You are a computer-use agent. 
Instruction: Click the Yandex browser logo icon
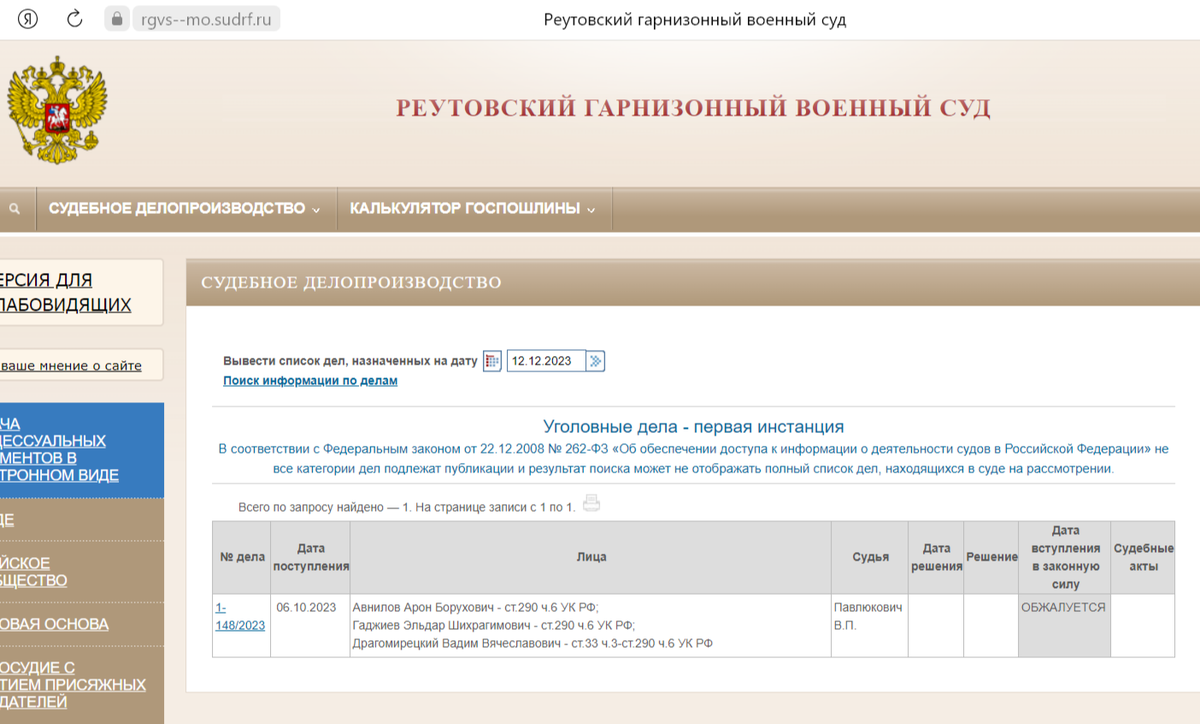point(27,17)
